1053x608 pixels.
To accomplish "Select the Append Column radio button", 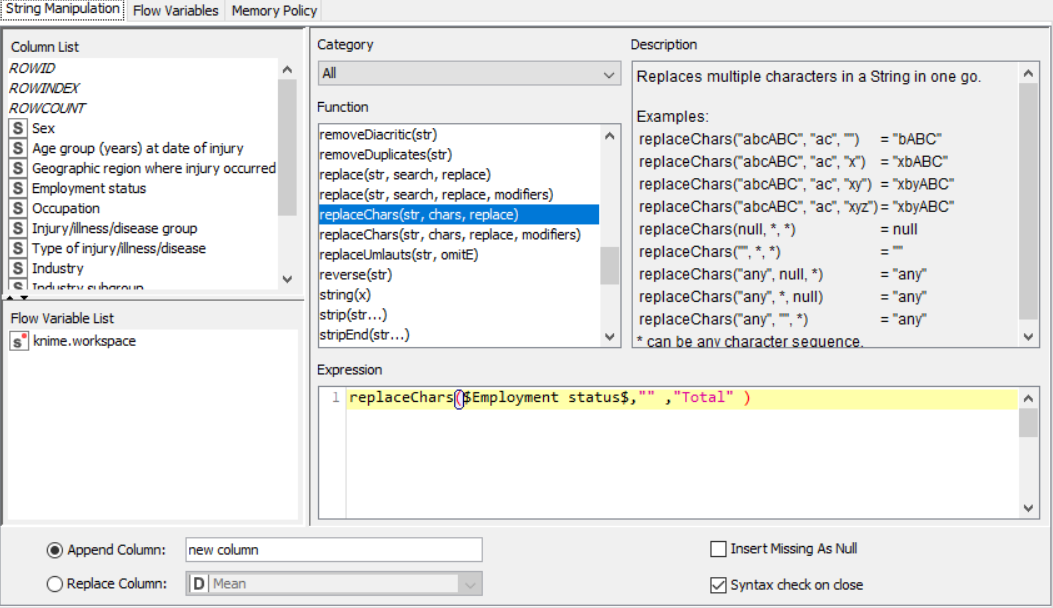I will 54,550.
